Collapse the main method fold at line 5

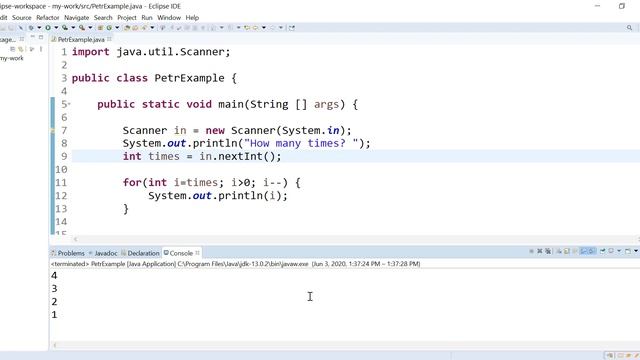[69, 104]
